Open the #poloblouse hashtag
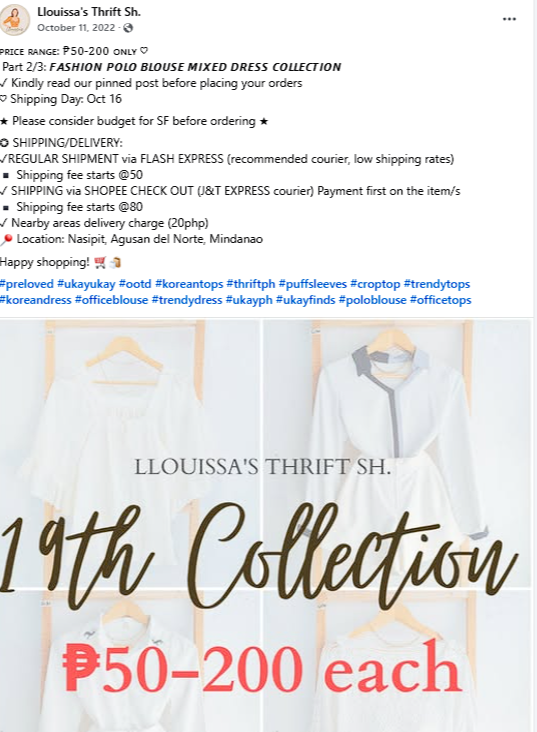537x732 pixels. [373, 300]
